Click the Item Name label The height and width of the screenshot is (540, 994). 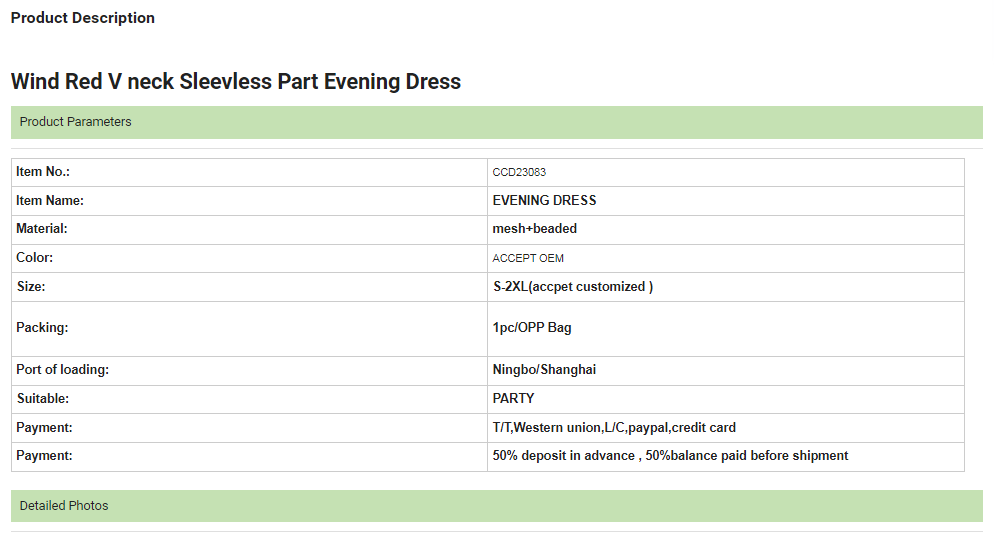point(49,201)
